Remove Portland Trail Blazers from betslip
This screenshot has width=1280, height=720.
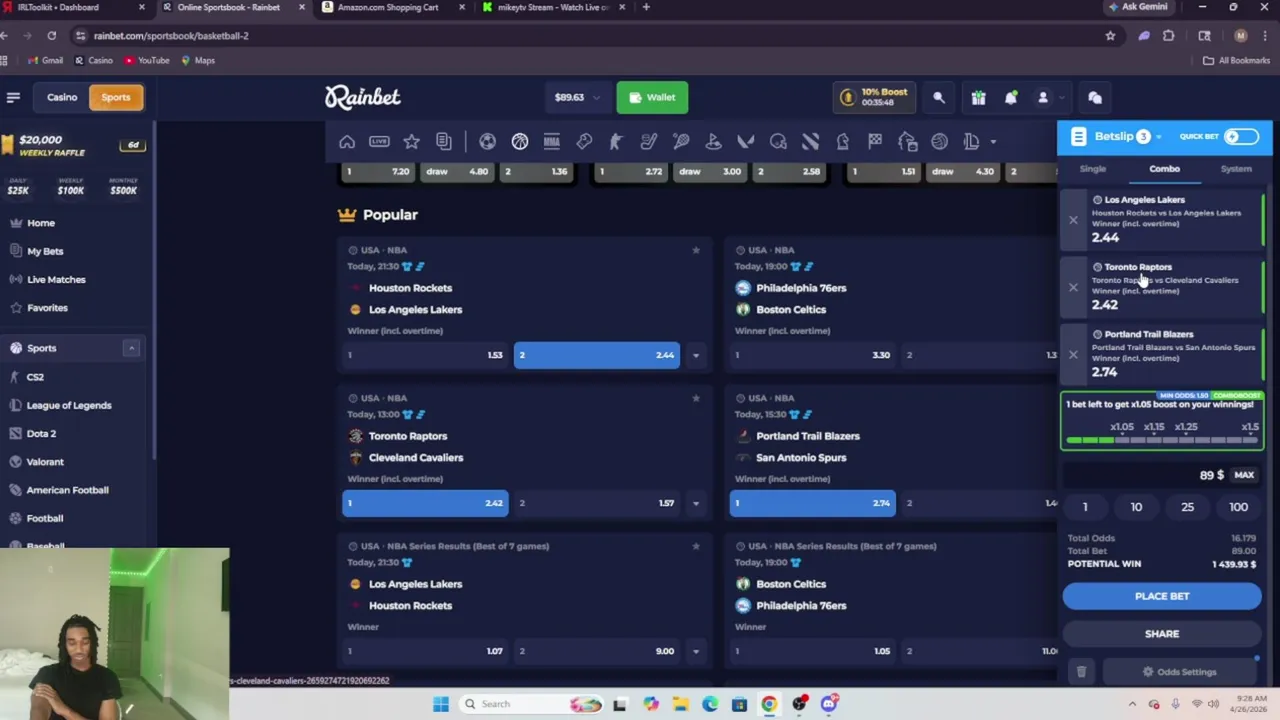pos(1073,354)
